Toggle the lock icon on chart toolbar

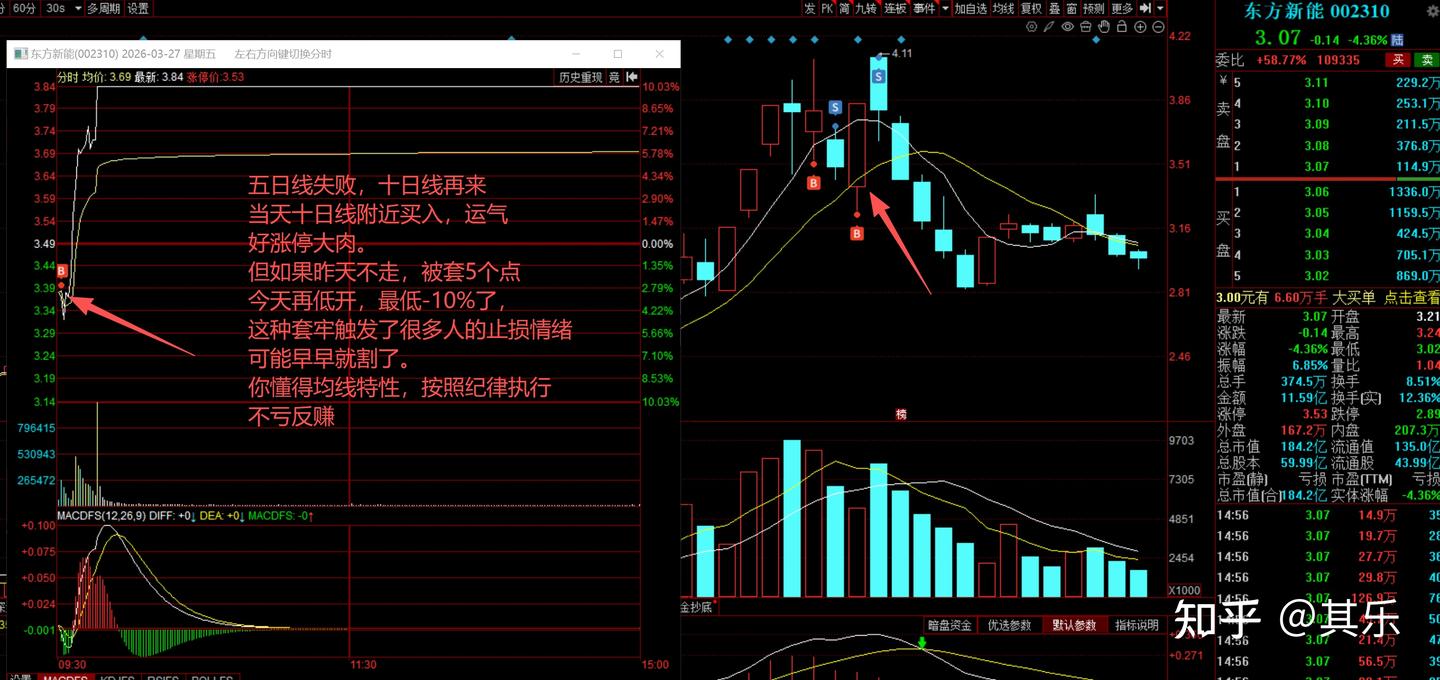click(1122, 27)
